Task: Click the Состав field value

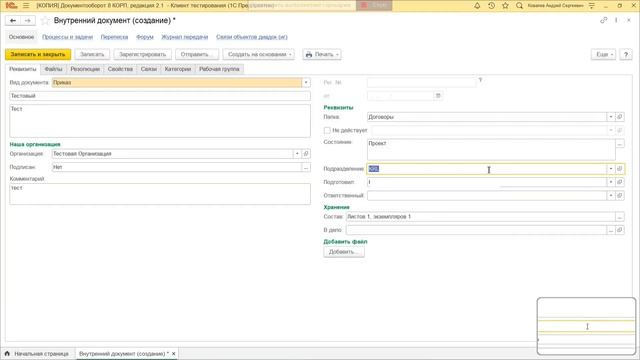Action: point(480,217)
